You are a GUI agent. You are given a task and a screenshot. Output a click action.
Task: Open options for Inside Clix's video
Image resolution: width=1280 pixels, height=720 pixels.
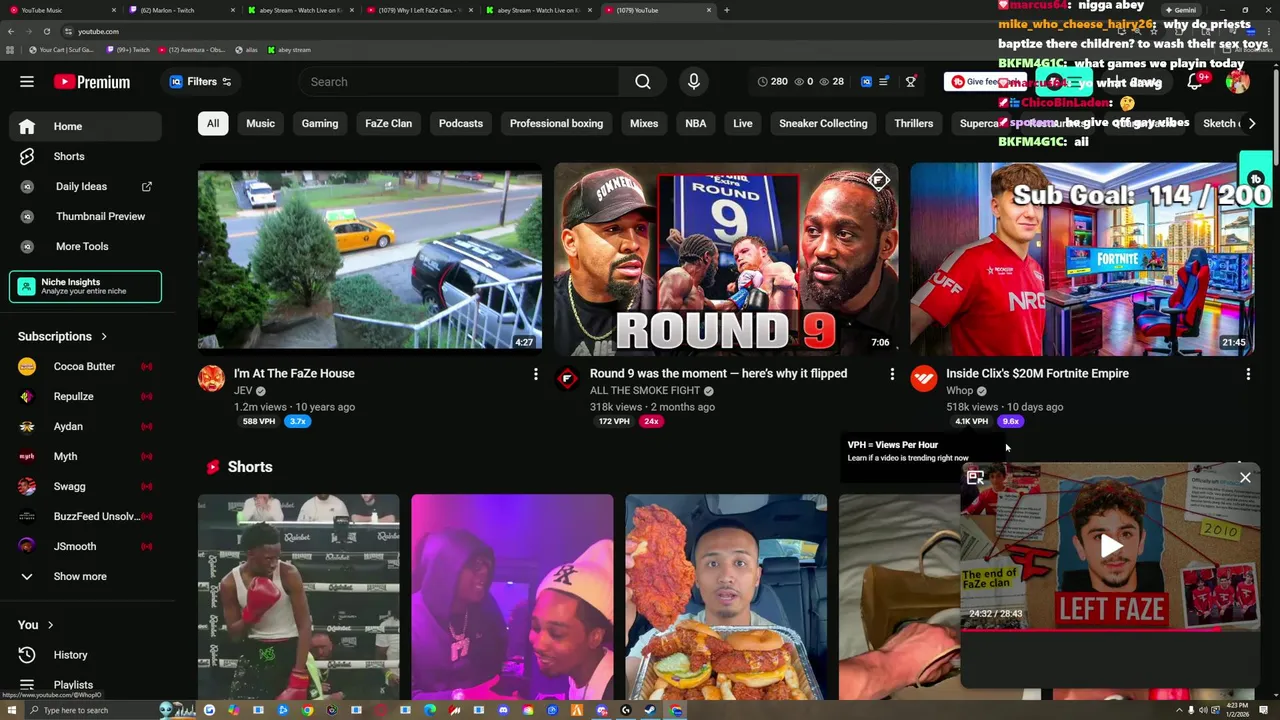point(1248,374)
